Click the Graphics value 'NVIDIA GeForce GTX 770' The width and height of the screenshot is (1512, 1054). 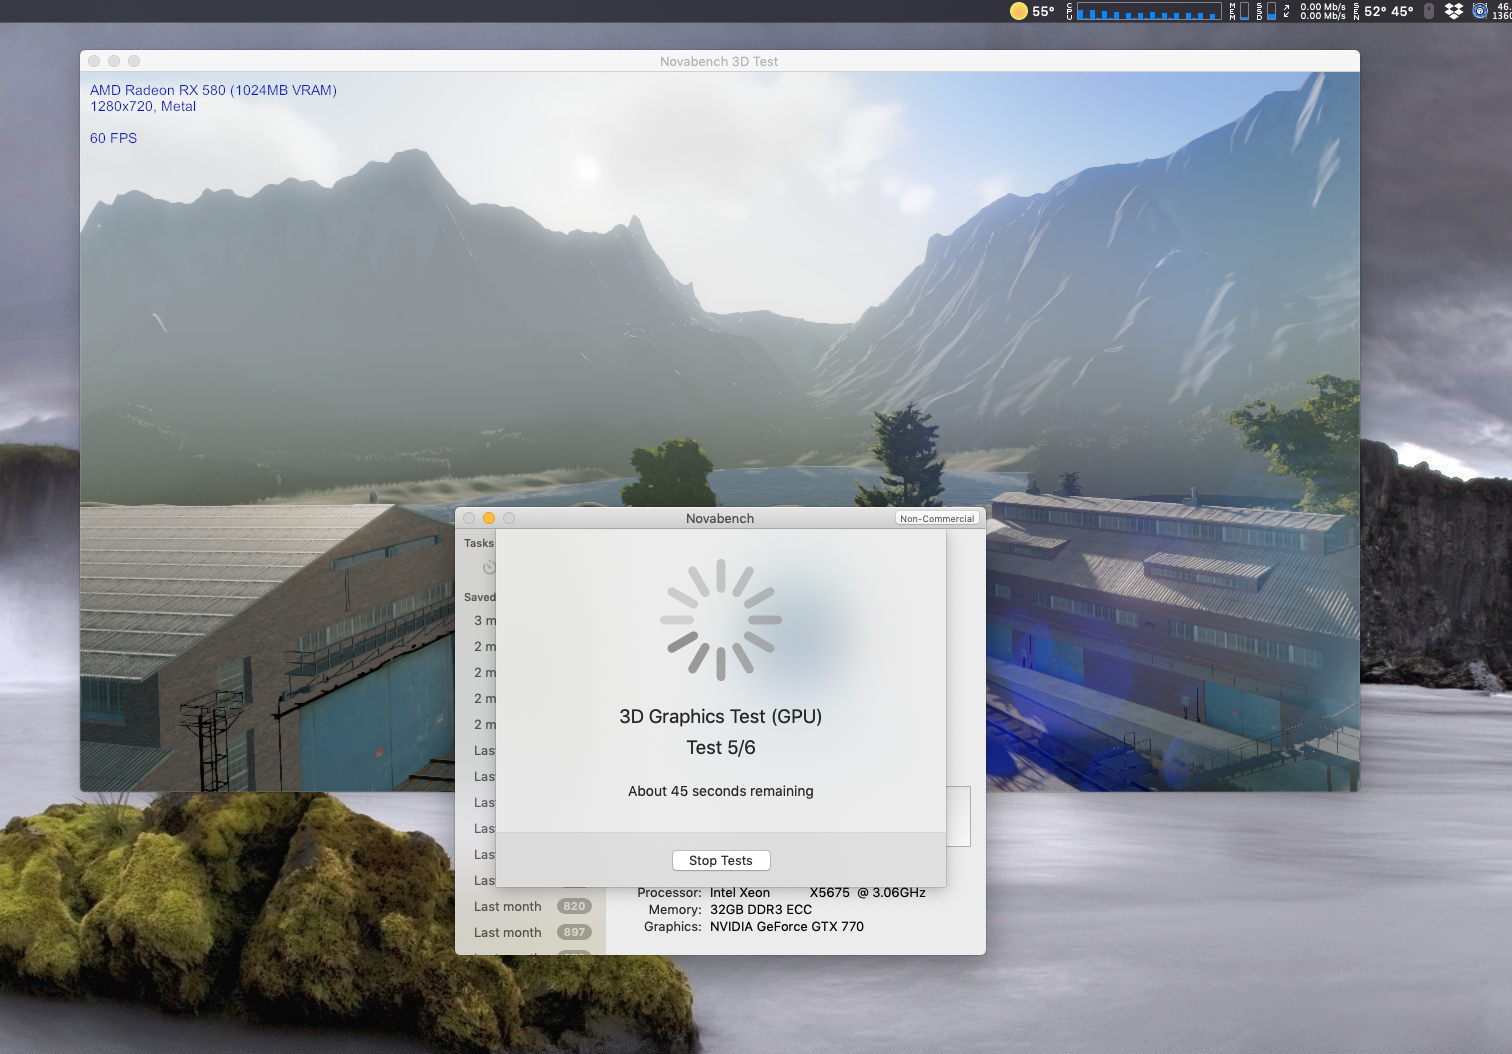click(x=786, y=927)
